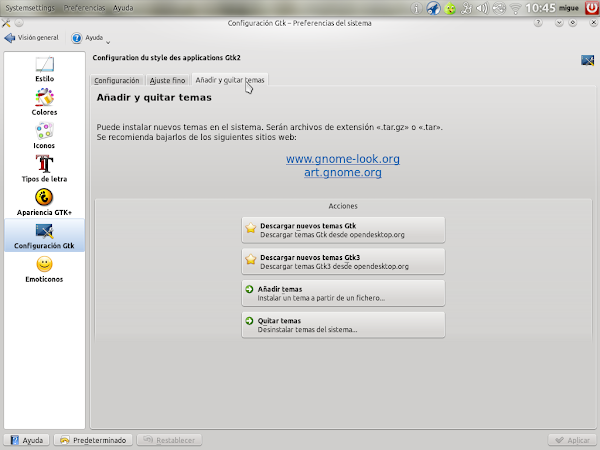
Task: Click the round button beside the wrench icon
Action: point(19,23)
